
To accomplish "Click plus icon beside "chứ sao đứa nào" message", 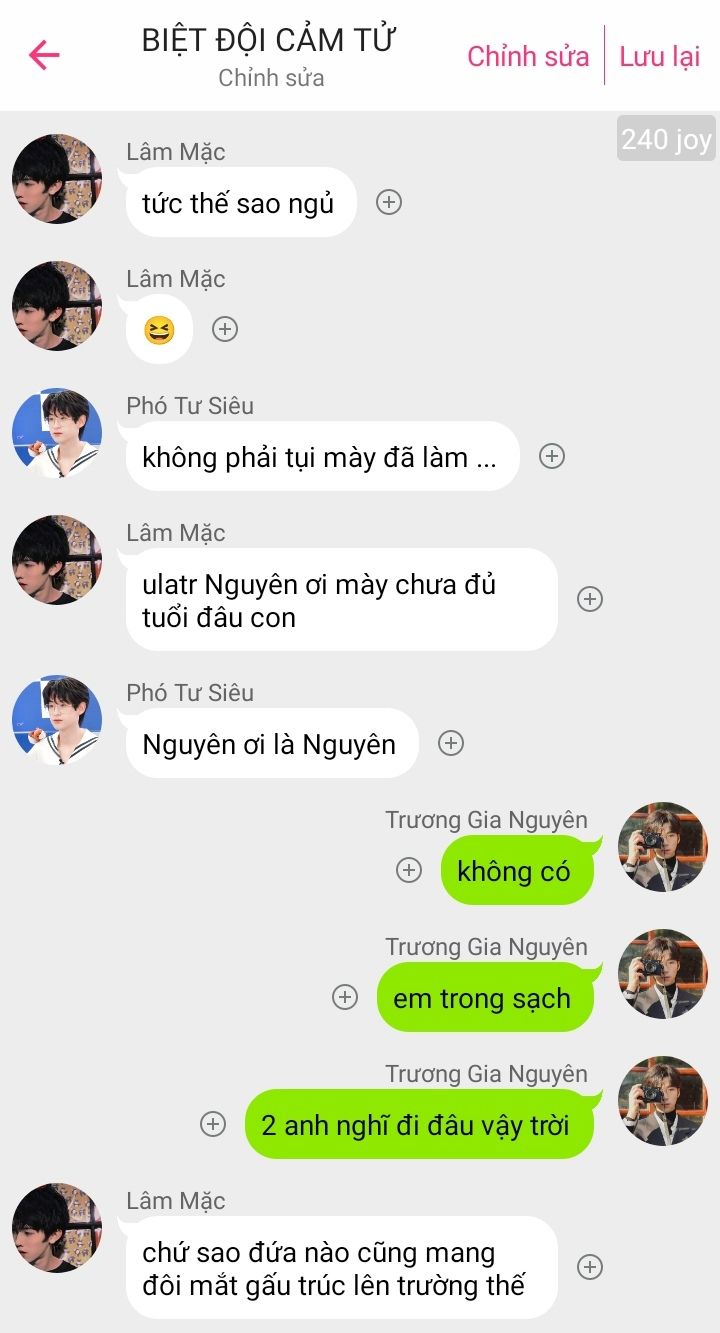I will click(590, 1267).
